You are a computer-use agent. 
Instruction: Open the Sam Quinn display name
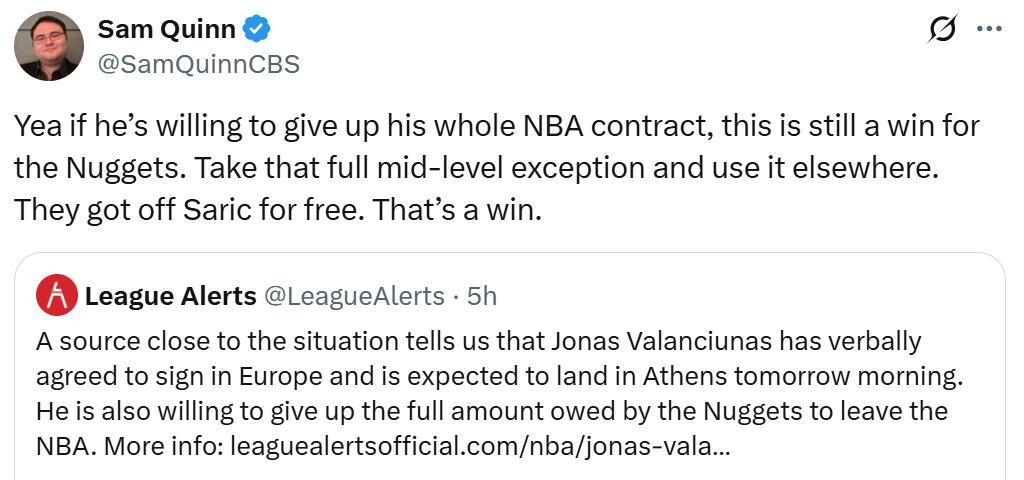[166, 30]
